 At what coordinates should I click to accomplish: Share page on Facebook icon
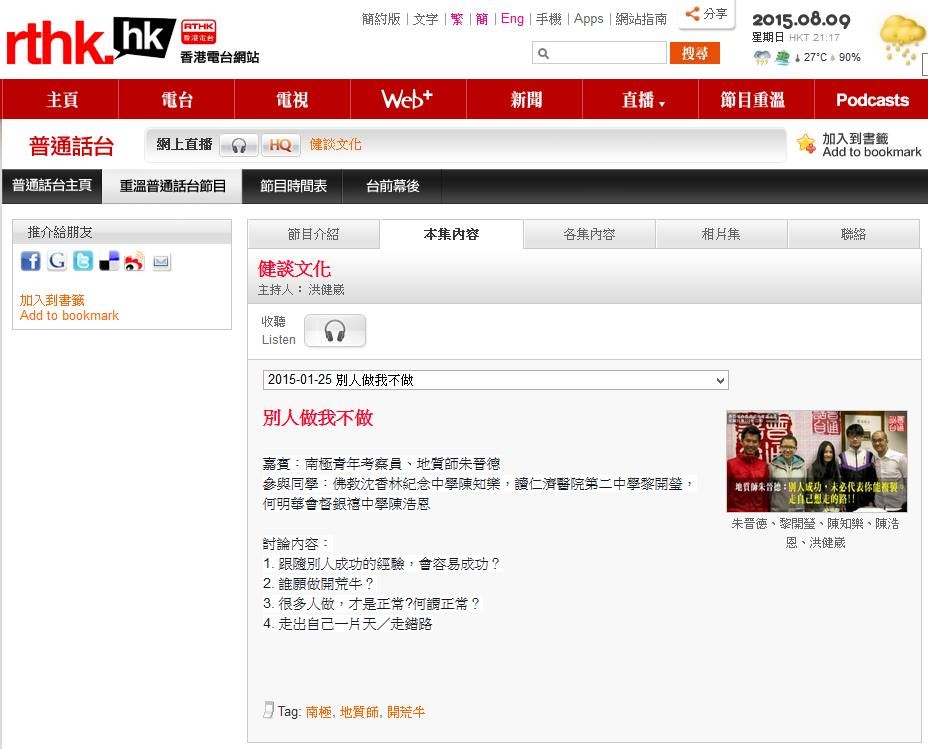tap(30, 262)
